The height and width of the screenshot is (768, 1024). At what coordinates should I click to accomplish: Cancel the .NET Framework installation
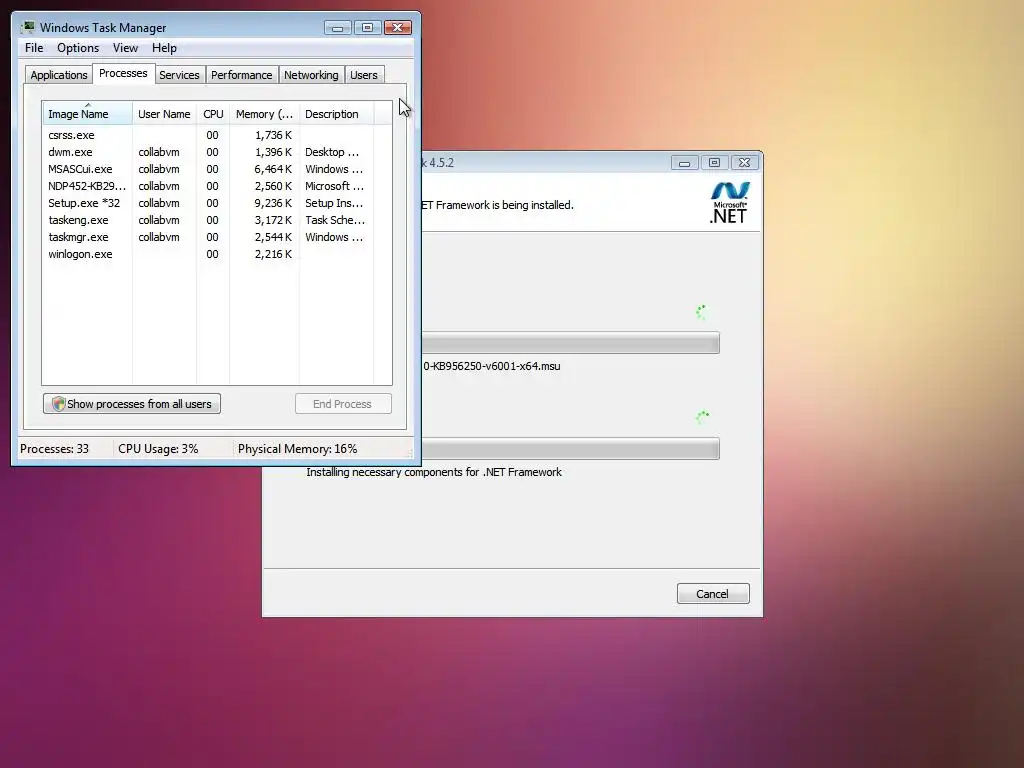(x=712, y=594)
